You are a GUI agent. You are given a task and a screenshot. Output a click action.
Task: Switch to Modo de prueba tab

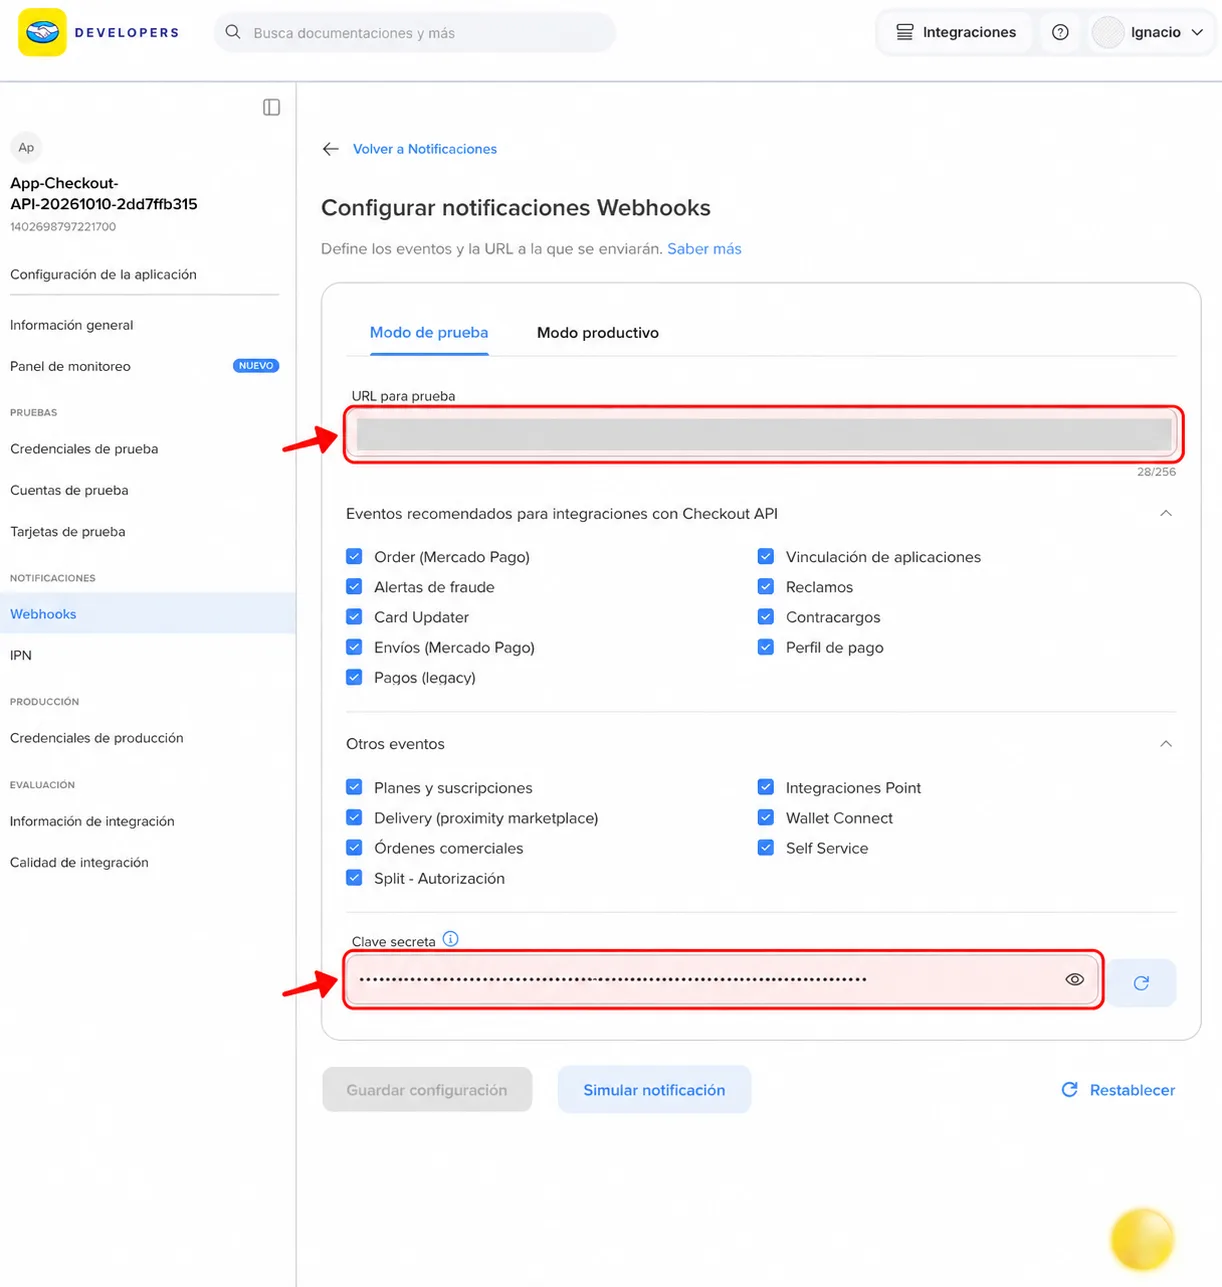(x=429, y=332)
